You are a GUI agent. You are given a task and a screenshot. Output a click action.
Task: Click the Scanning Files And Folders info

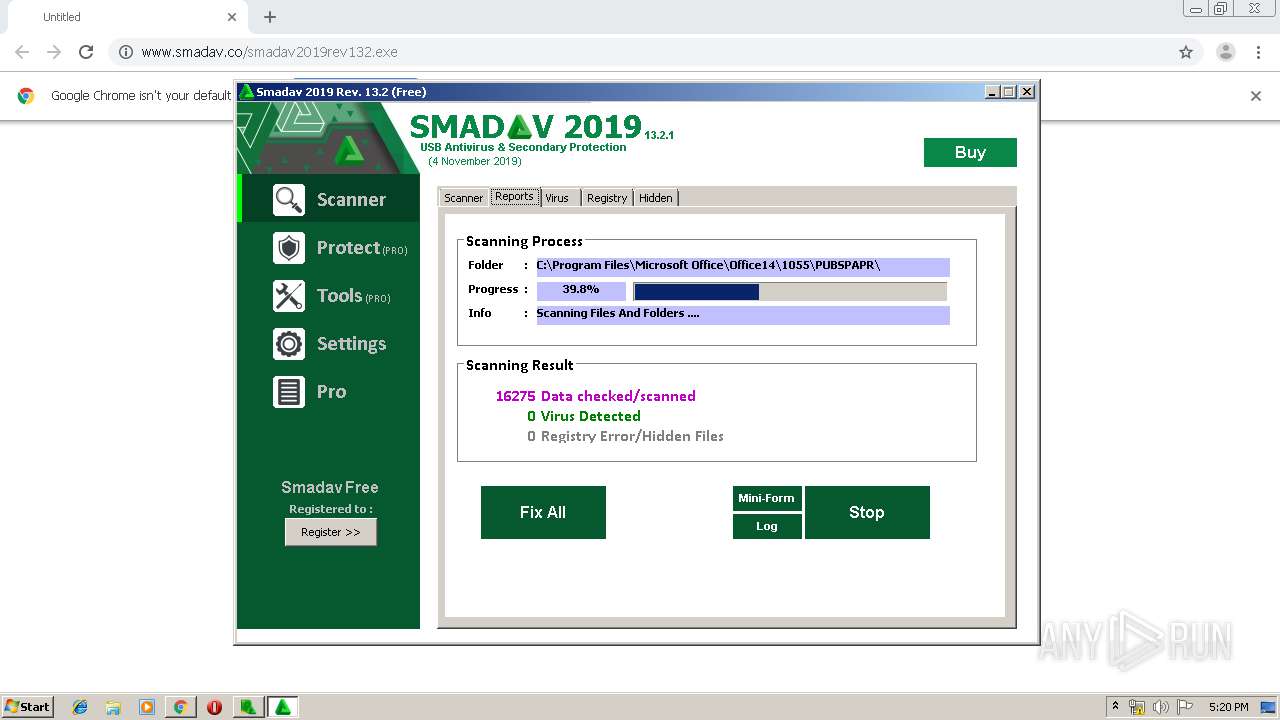point(743,314)
